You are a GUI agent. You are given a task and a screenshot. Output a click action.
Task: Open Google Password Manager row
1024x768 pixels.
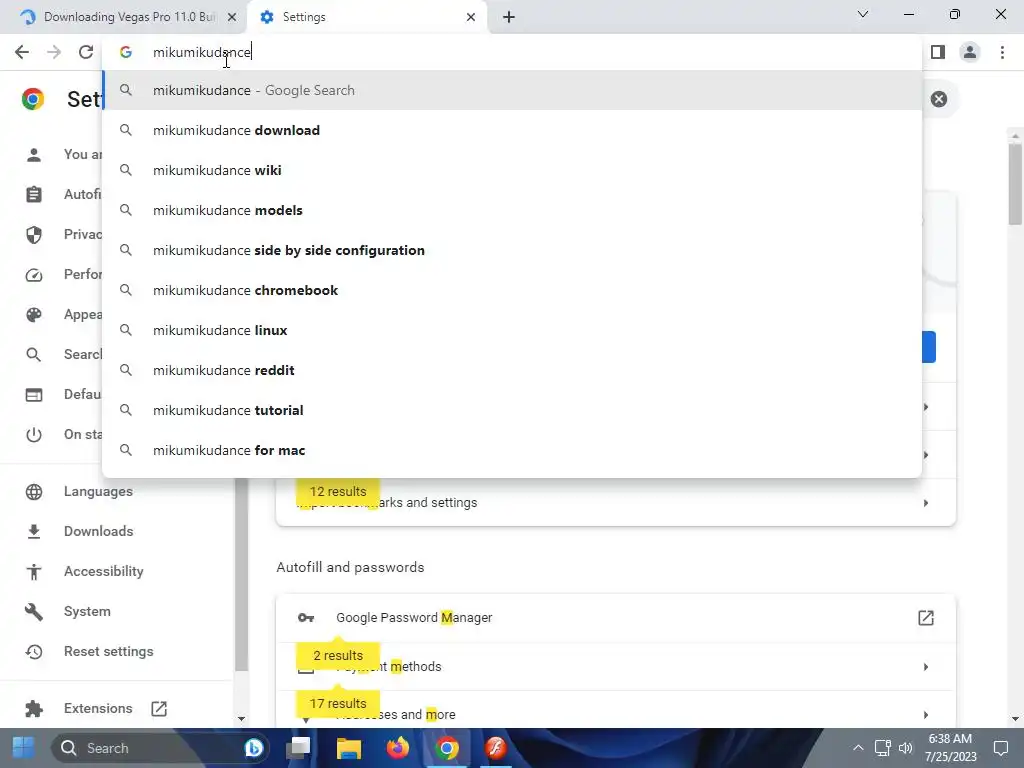point(616,618)
